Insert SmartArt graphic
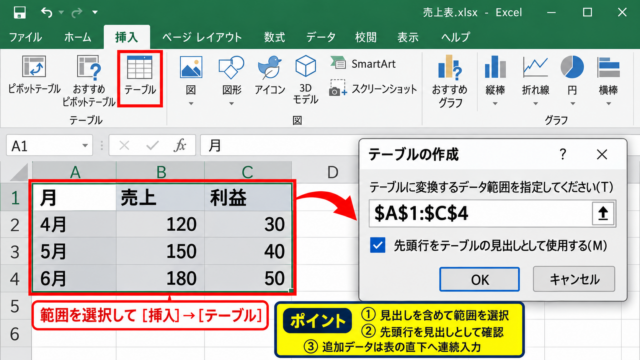Screen dimensions: 640x360 pyautogui.click(x=362, y=64)
